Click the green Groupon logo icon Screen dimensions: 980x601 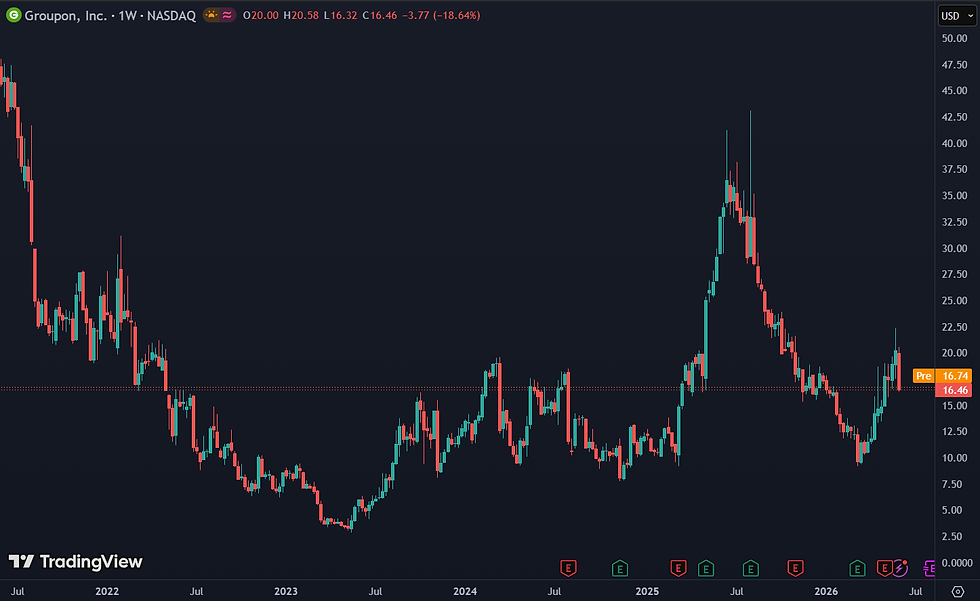(13, 15)
